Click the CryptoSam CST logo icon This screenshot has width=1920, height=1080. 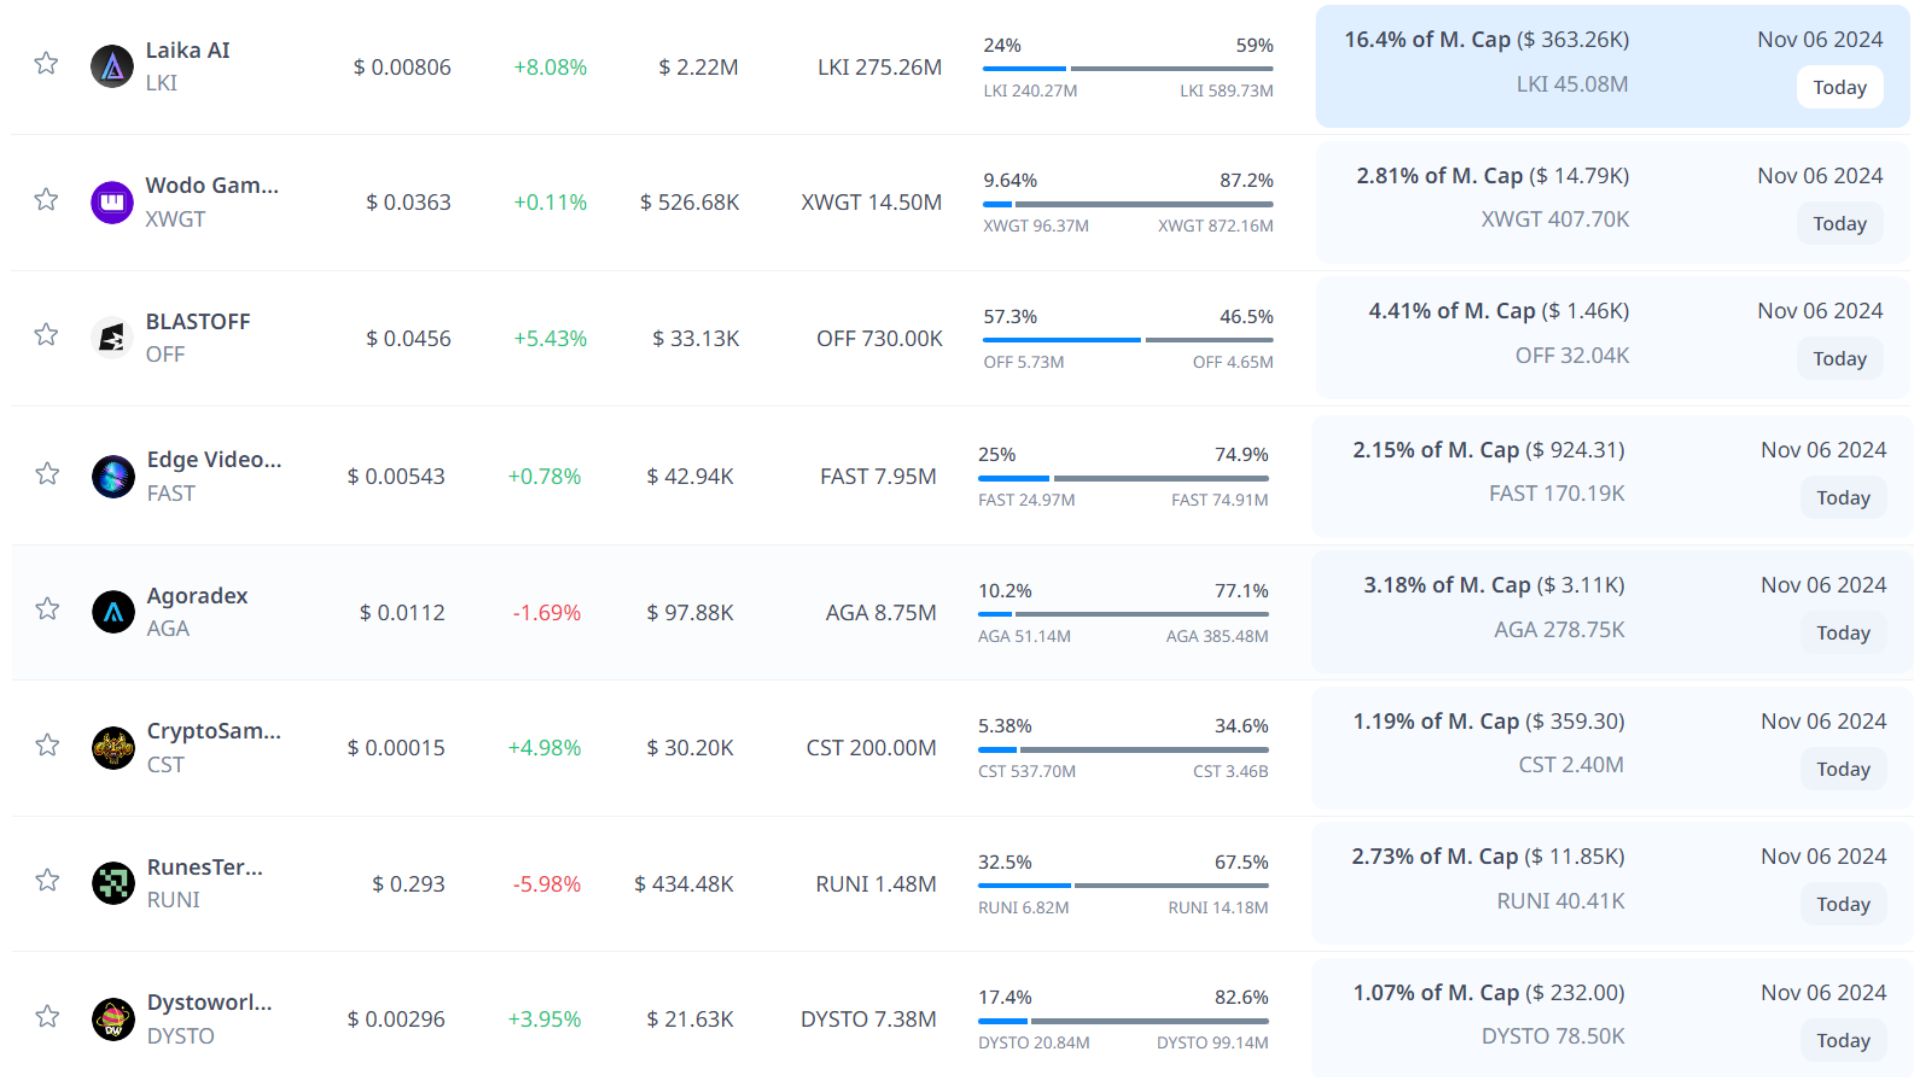113,748
